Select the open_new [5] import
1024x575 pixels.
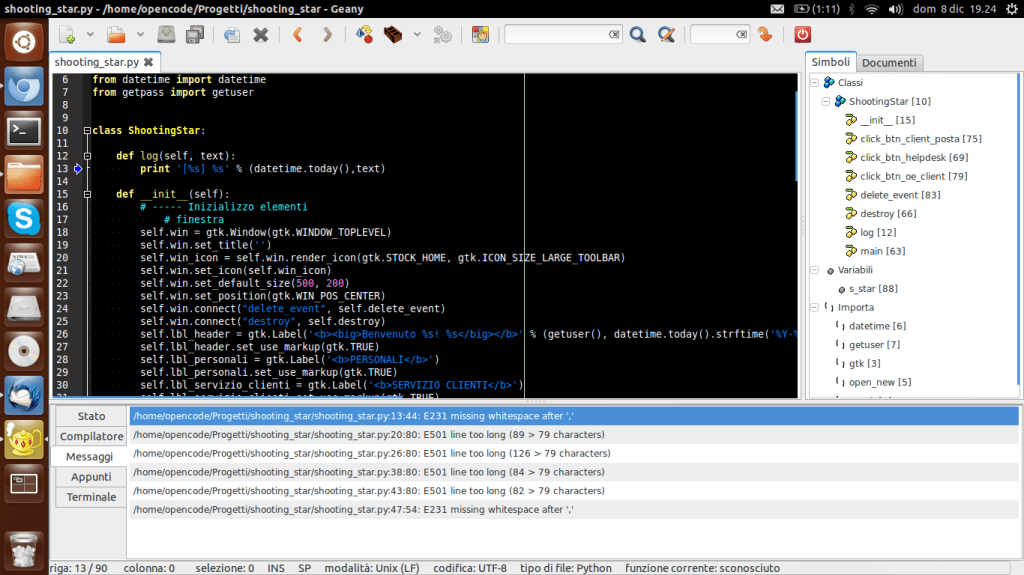(880, 382)
